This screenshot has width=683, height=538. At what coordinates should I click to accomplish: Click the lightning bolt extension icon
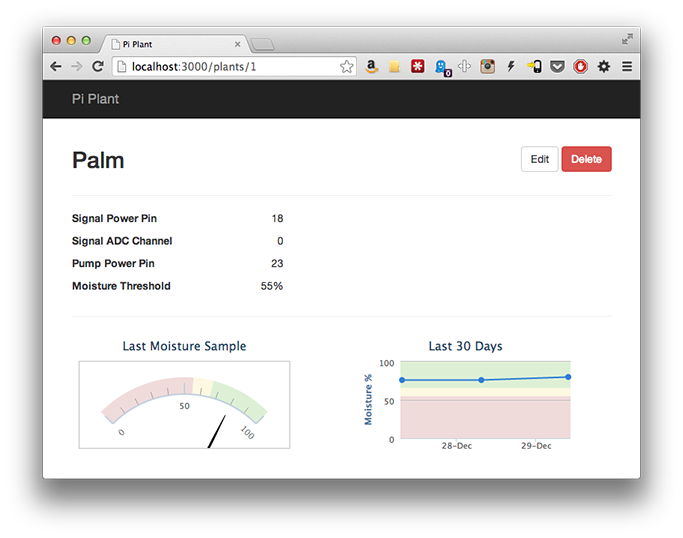pos(511,66)
